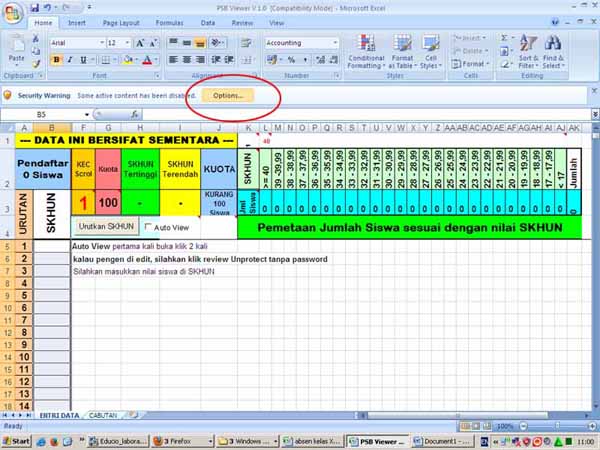Switch to the CABUTAN sheet tab

(104, 414)
